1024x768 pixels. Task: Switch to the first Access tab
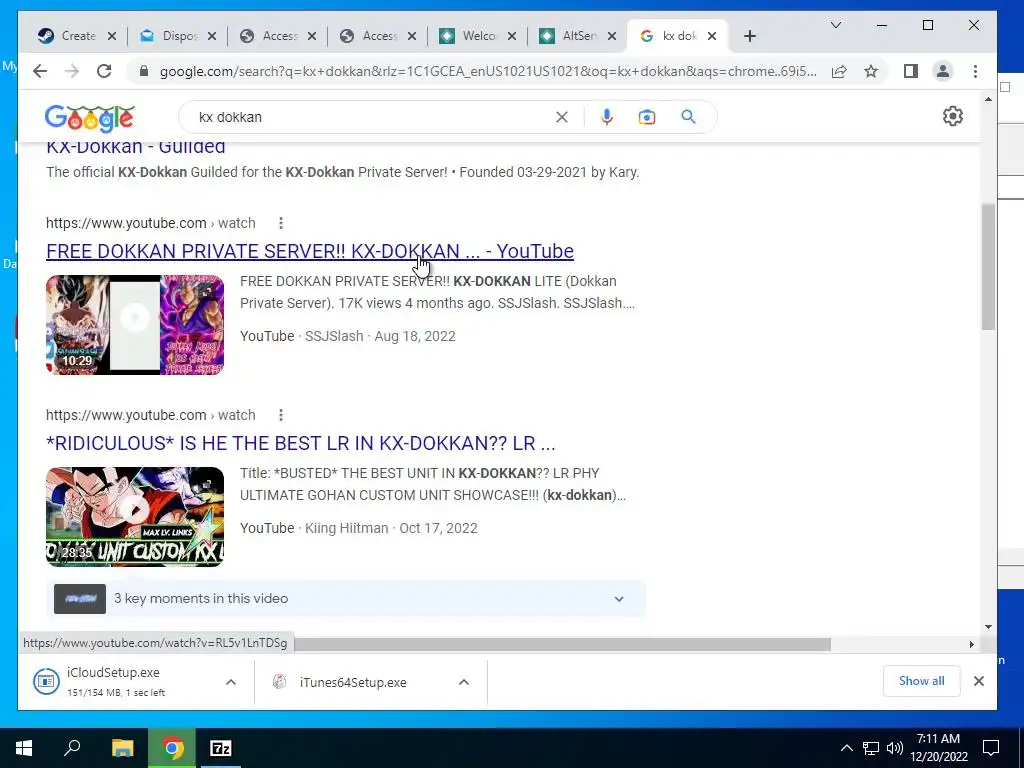[x=276, y=36]
